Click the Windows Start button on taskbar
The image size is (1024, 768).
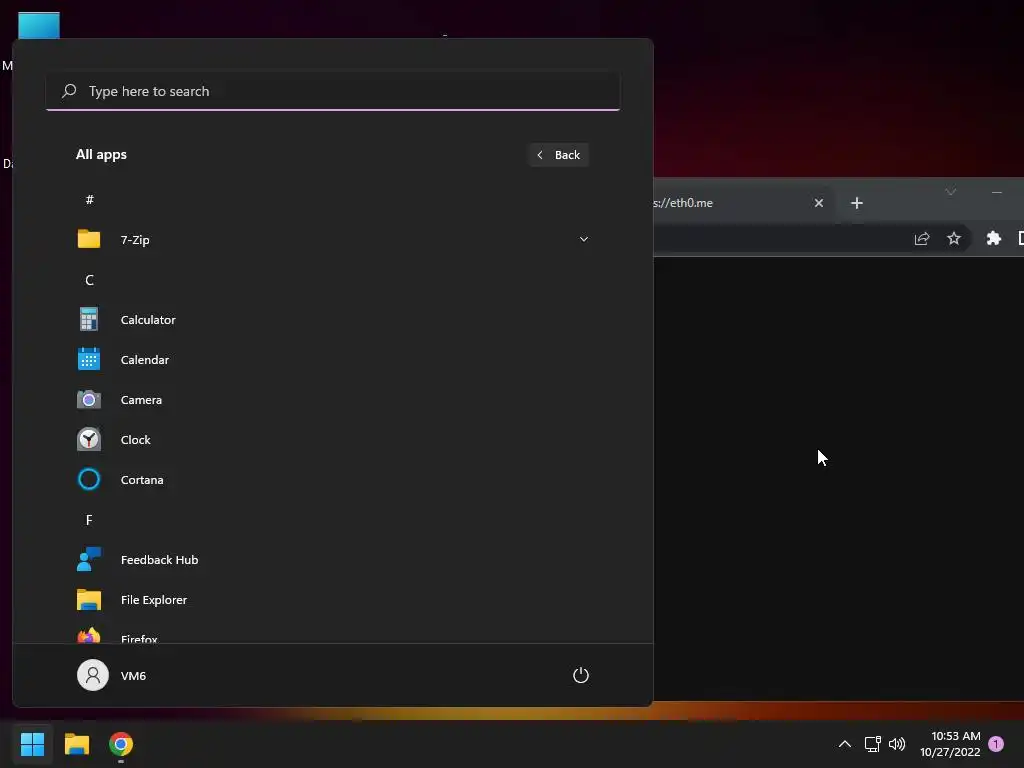[x=32, y=744]
